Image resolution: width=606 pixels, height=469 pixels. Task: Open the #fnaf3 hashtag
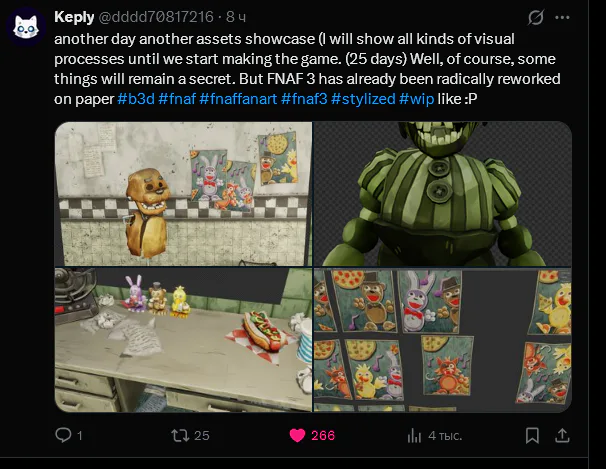pos(304,99)
